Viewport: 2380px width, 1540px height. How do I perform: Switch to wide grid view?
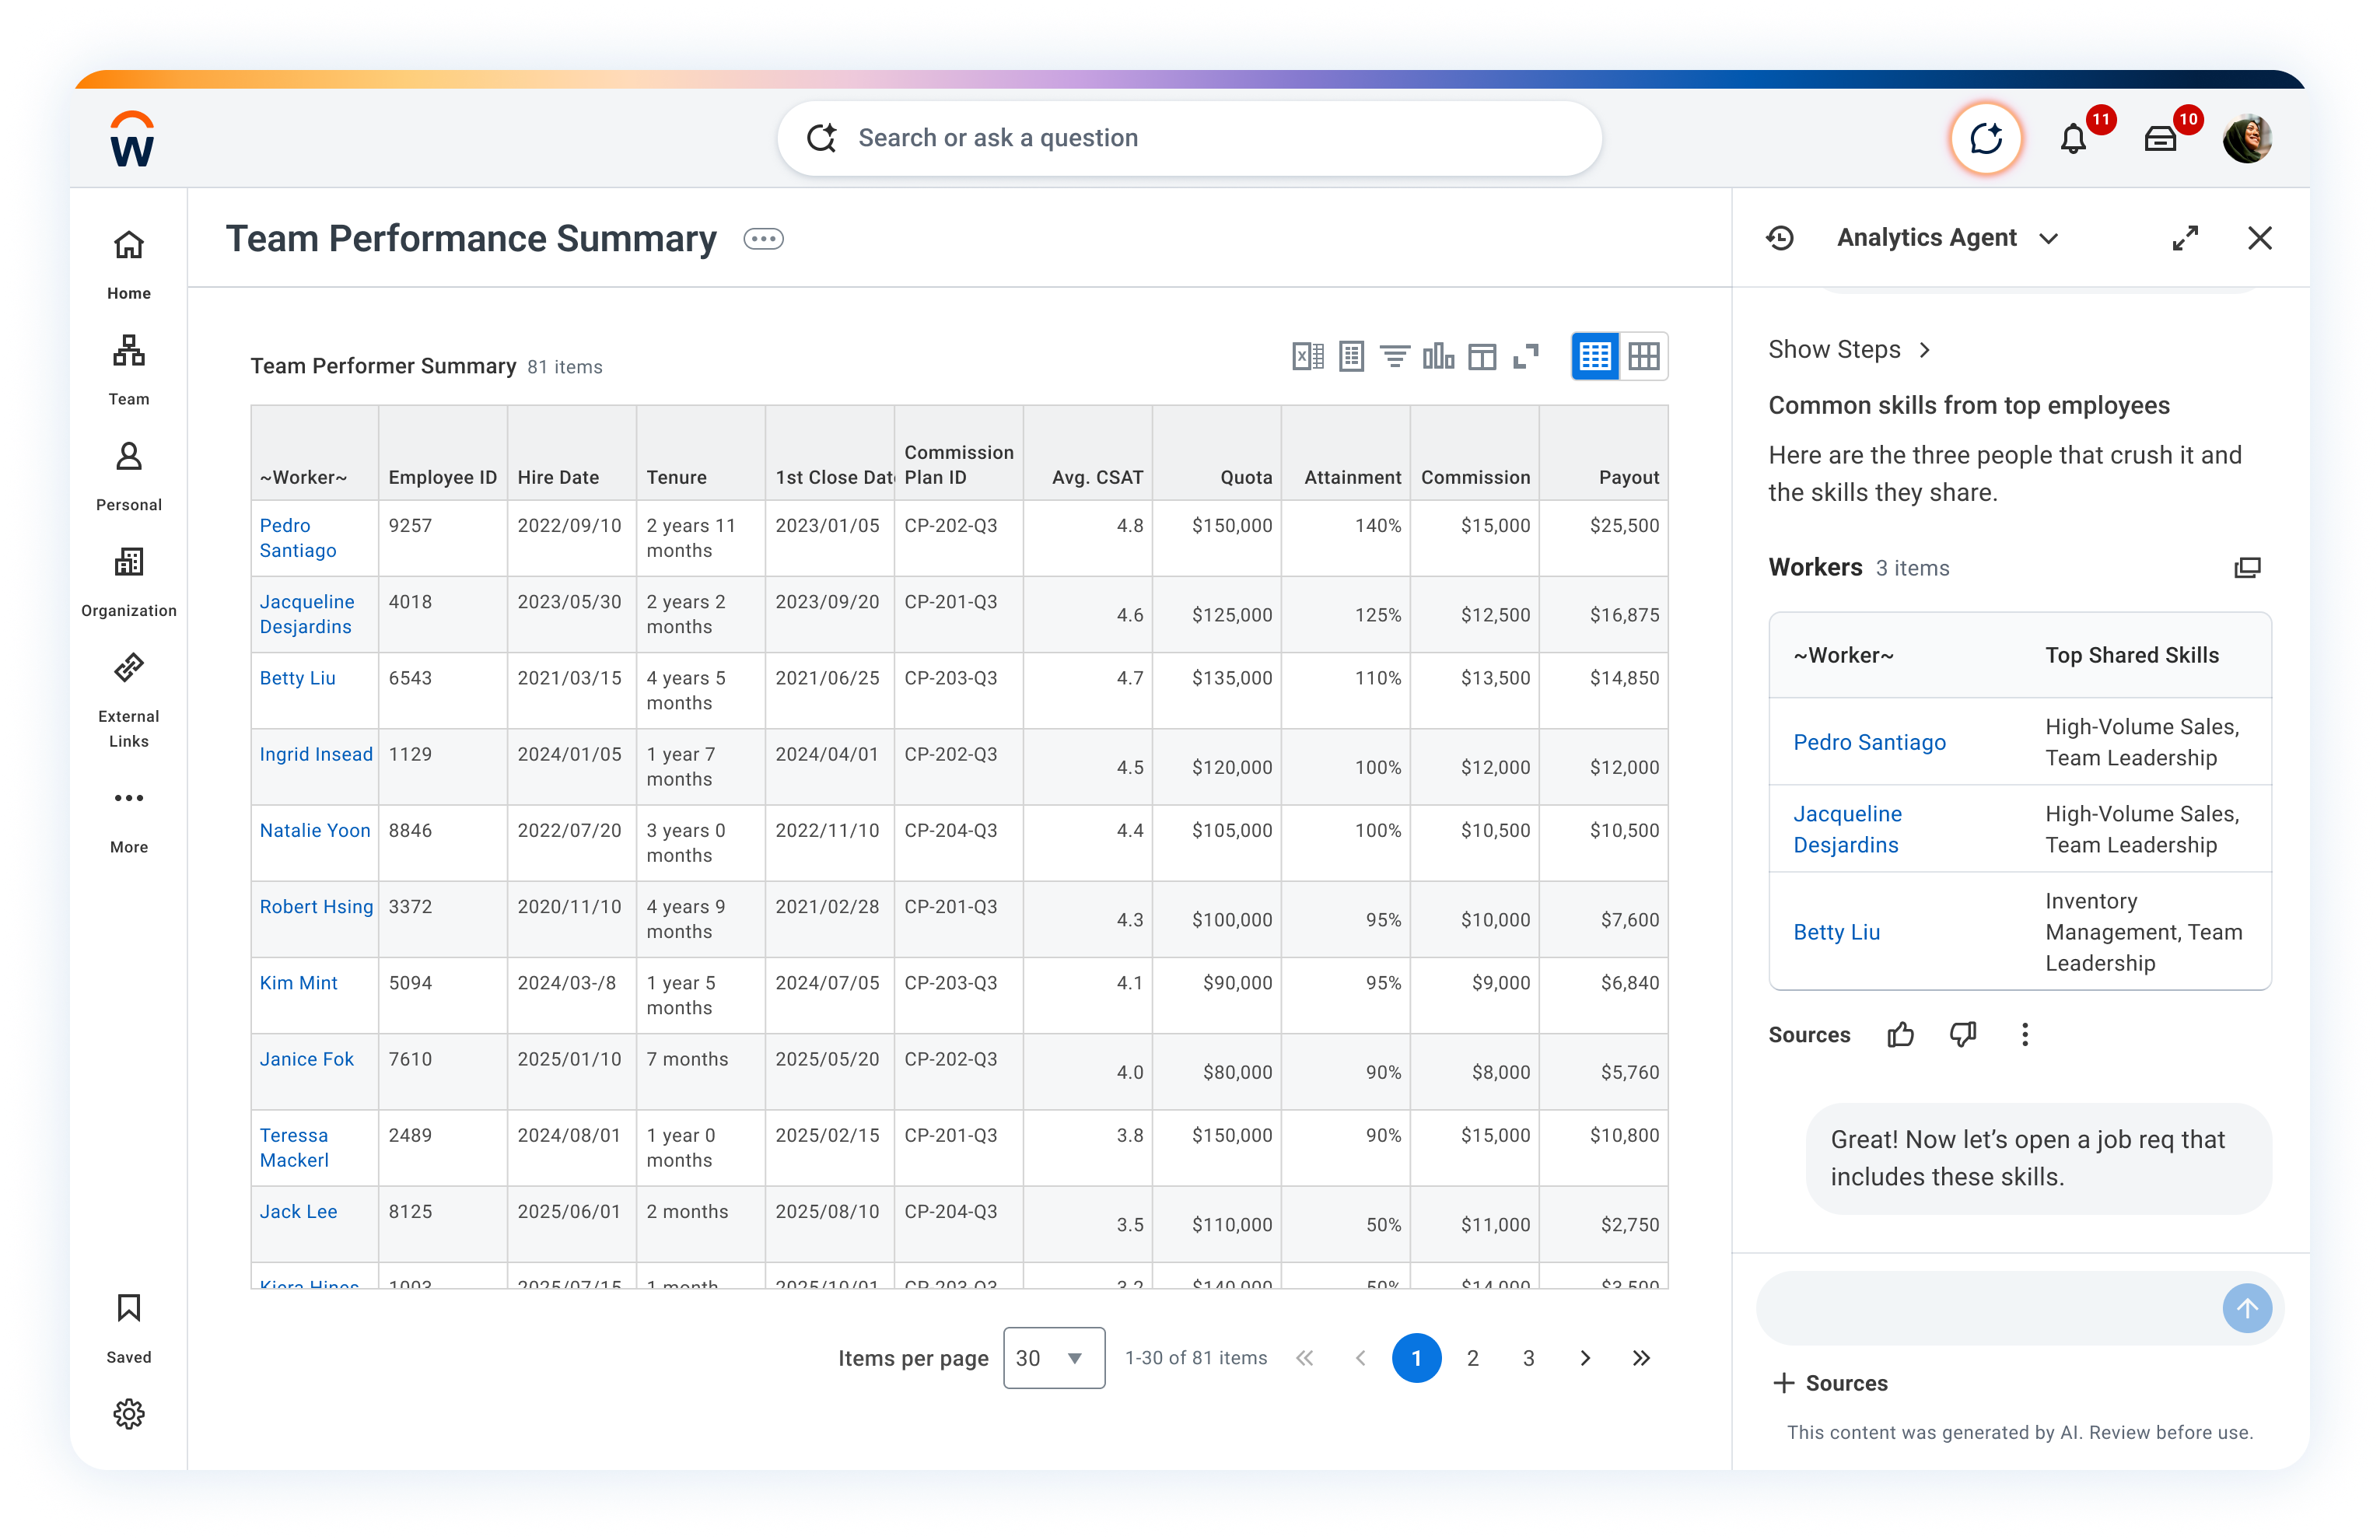(1644, 356)
